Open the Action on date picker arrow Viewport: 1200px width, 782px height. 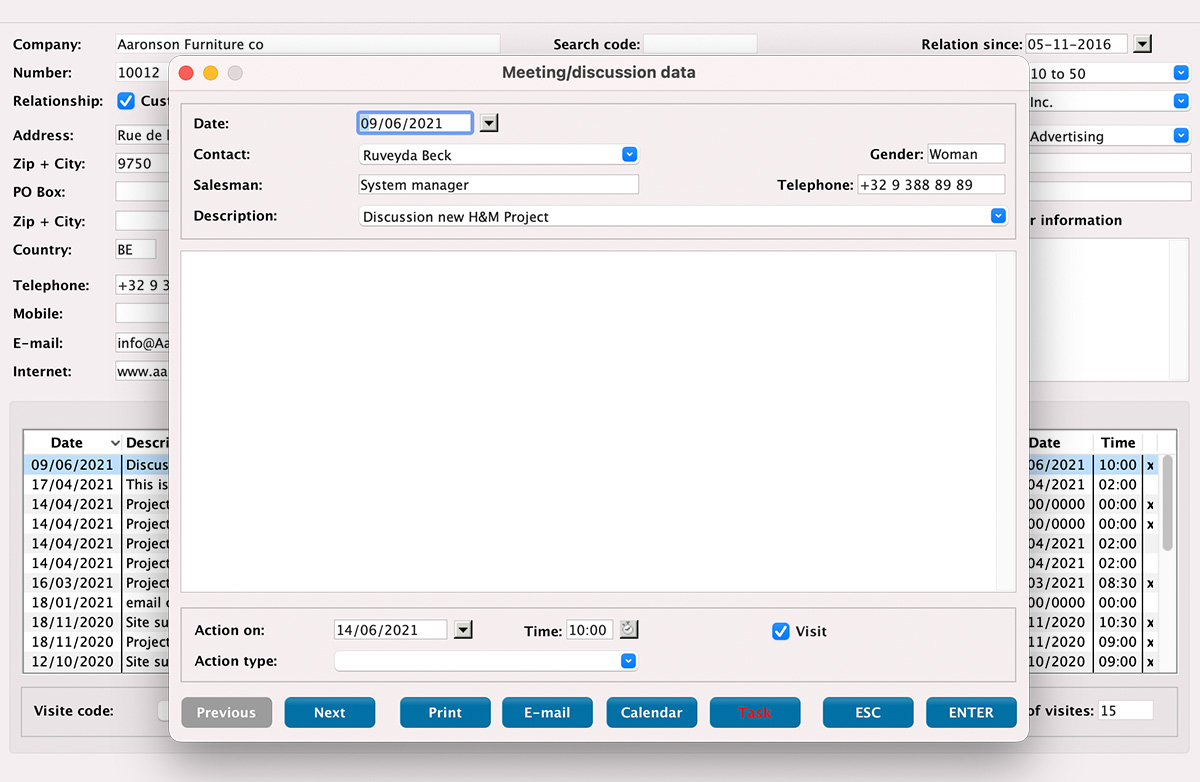coord(462,629)
